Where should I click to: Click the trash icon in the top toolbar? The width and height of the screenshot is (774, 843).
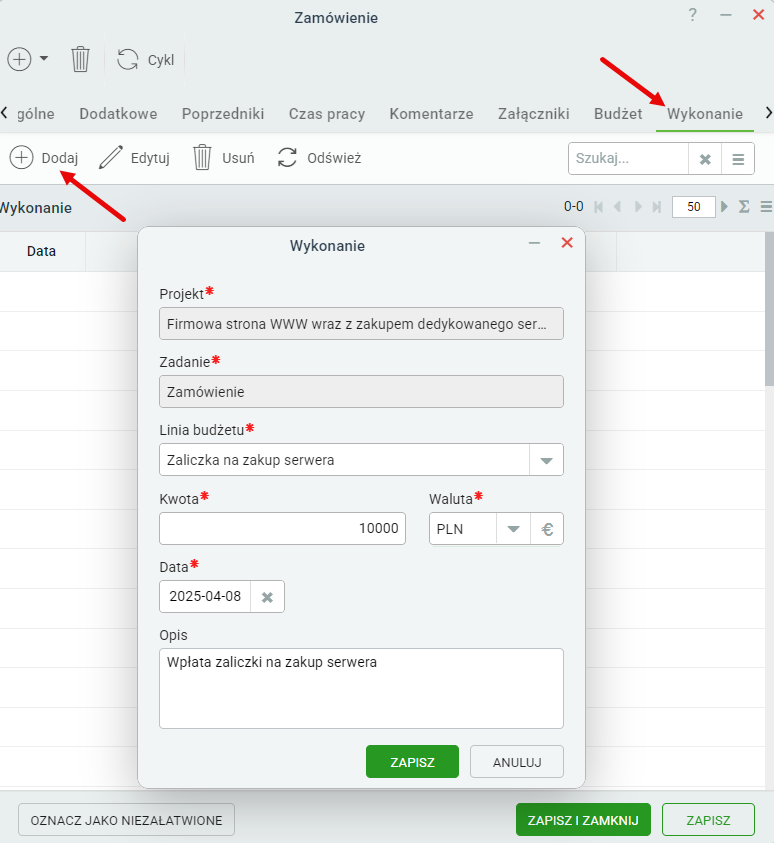pyautogui.click(x=80, y=59)
